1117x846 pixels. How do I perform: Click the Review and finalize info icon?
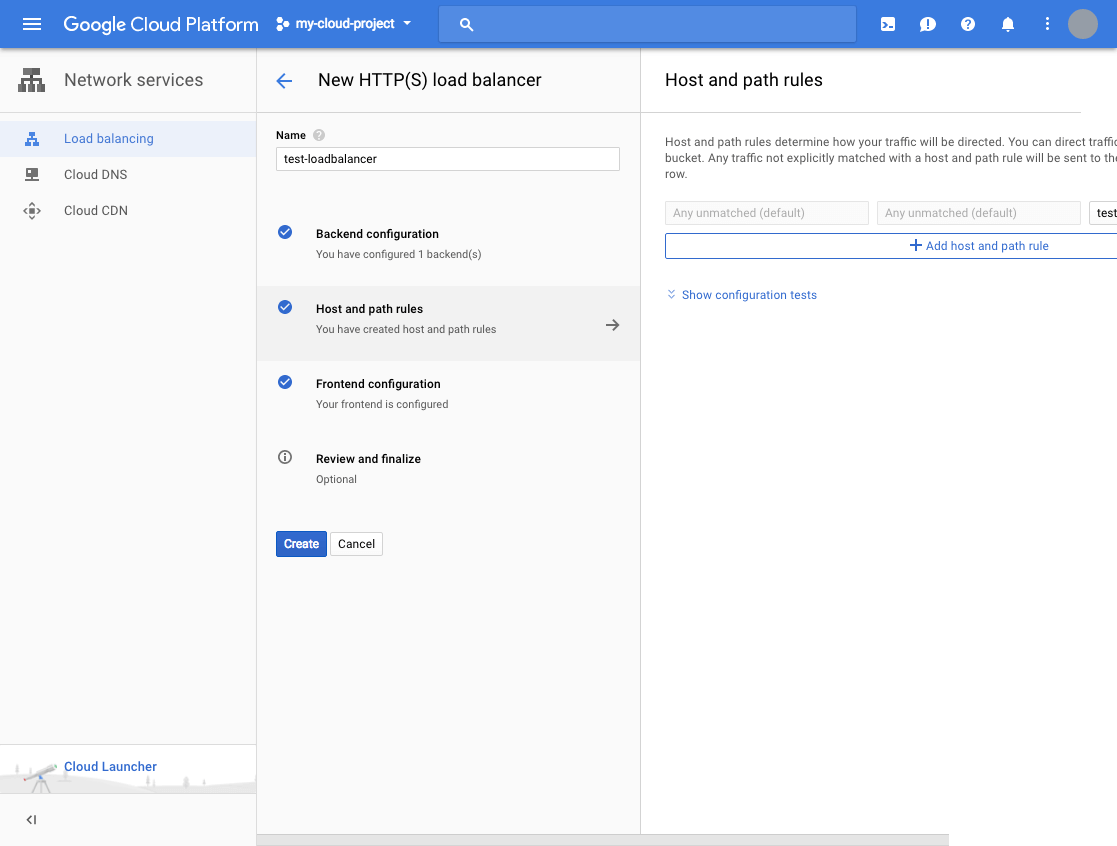pos(285,457)
